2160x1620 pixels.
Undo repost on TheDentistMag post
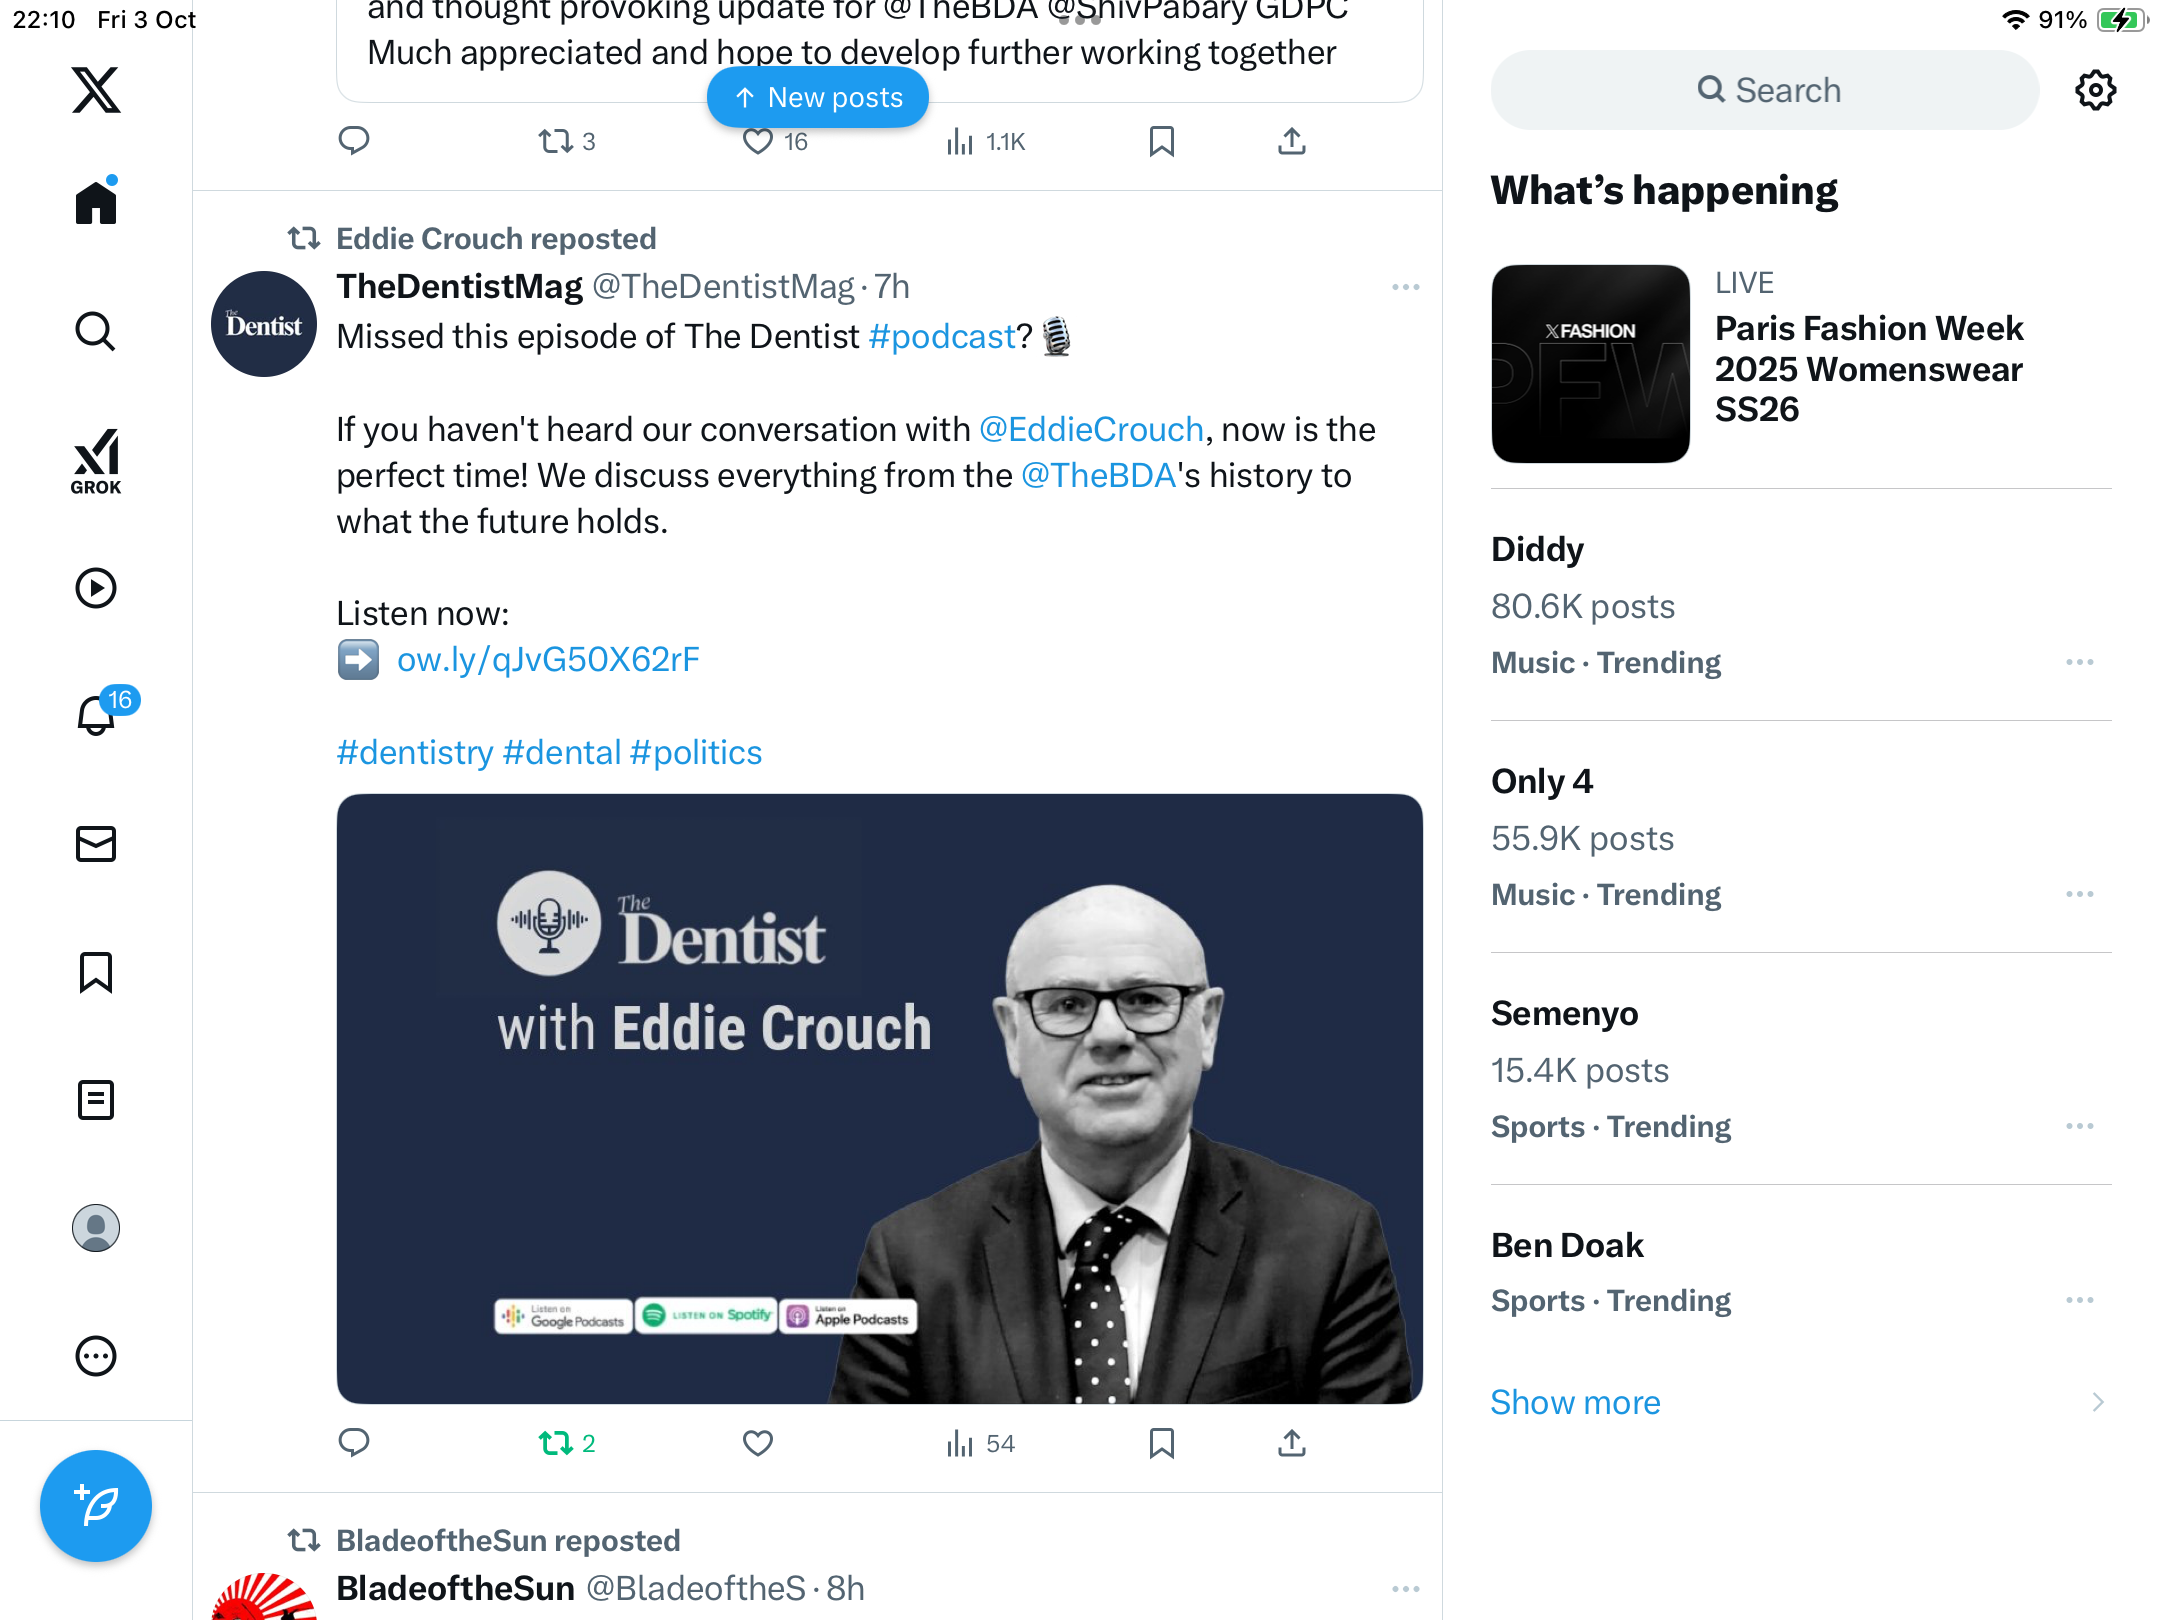point(556,1443)
